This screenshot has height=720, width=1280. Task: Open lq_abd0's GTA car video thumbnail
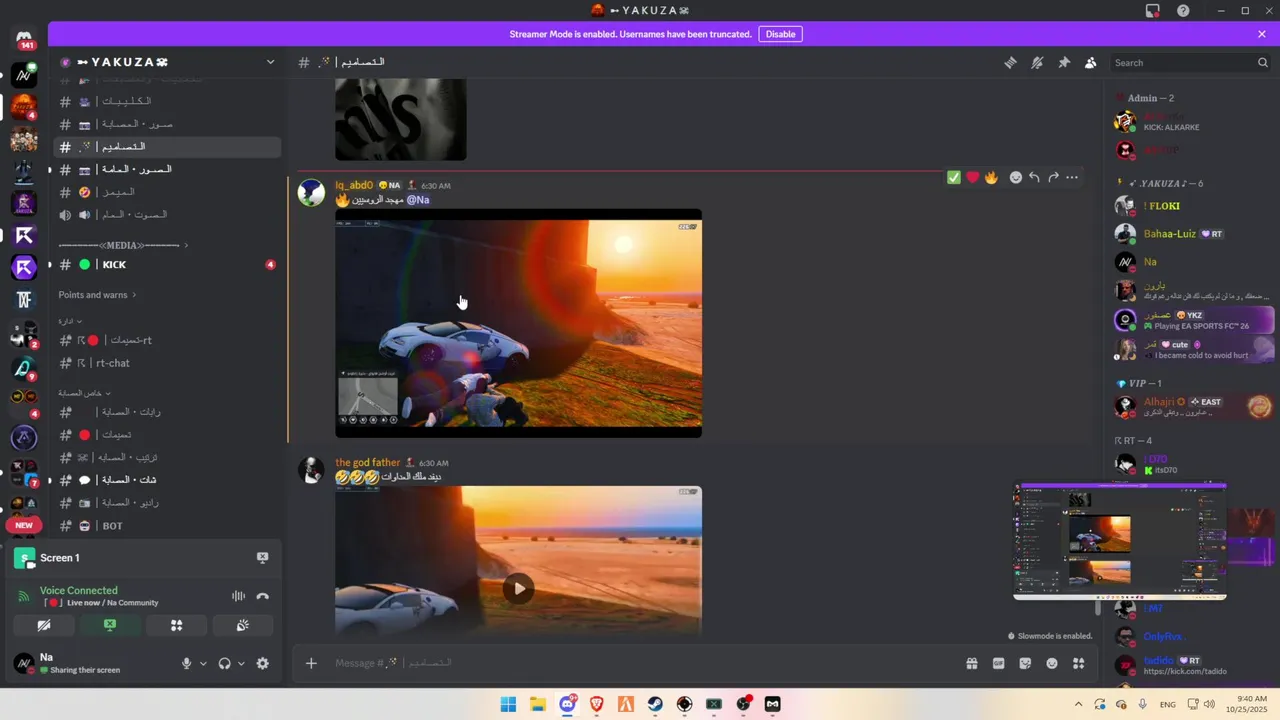click(518, 323)
